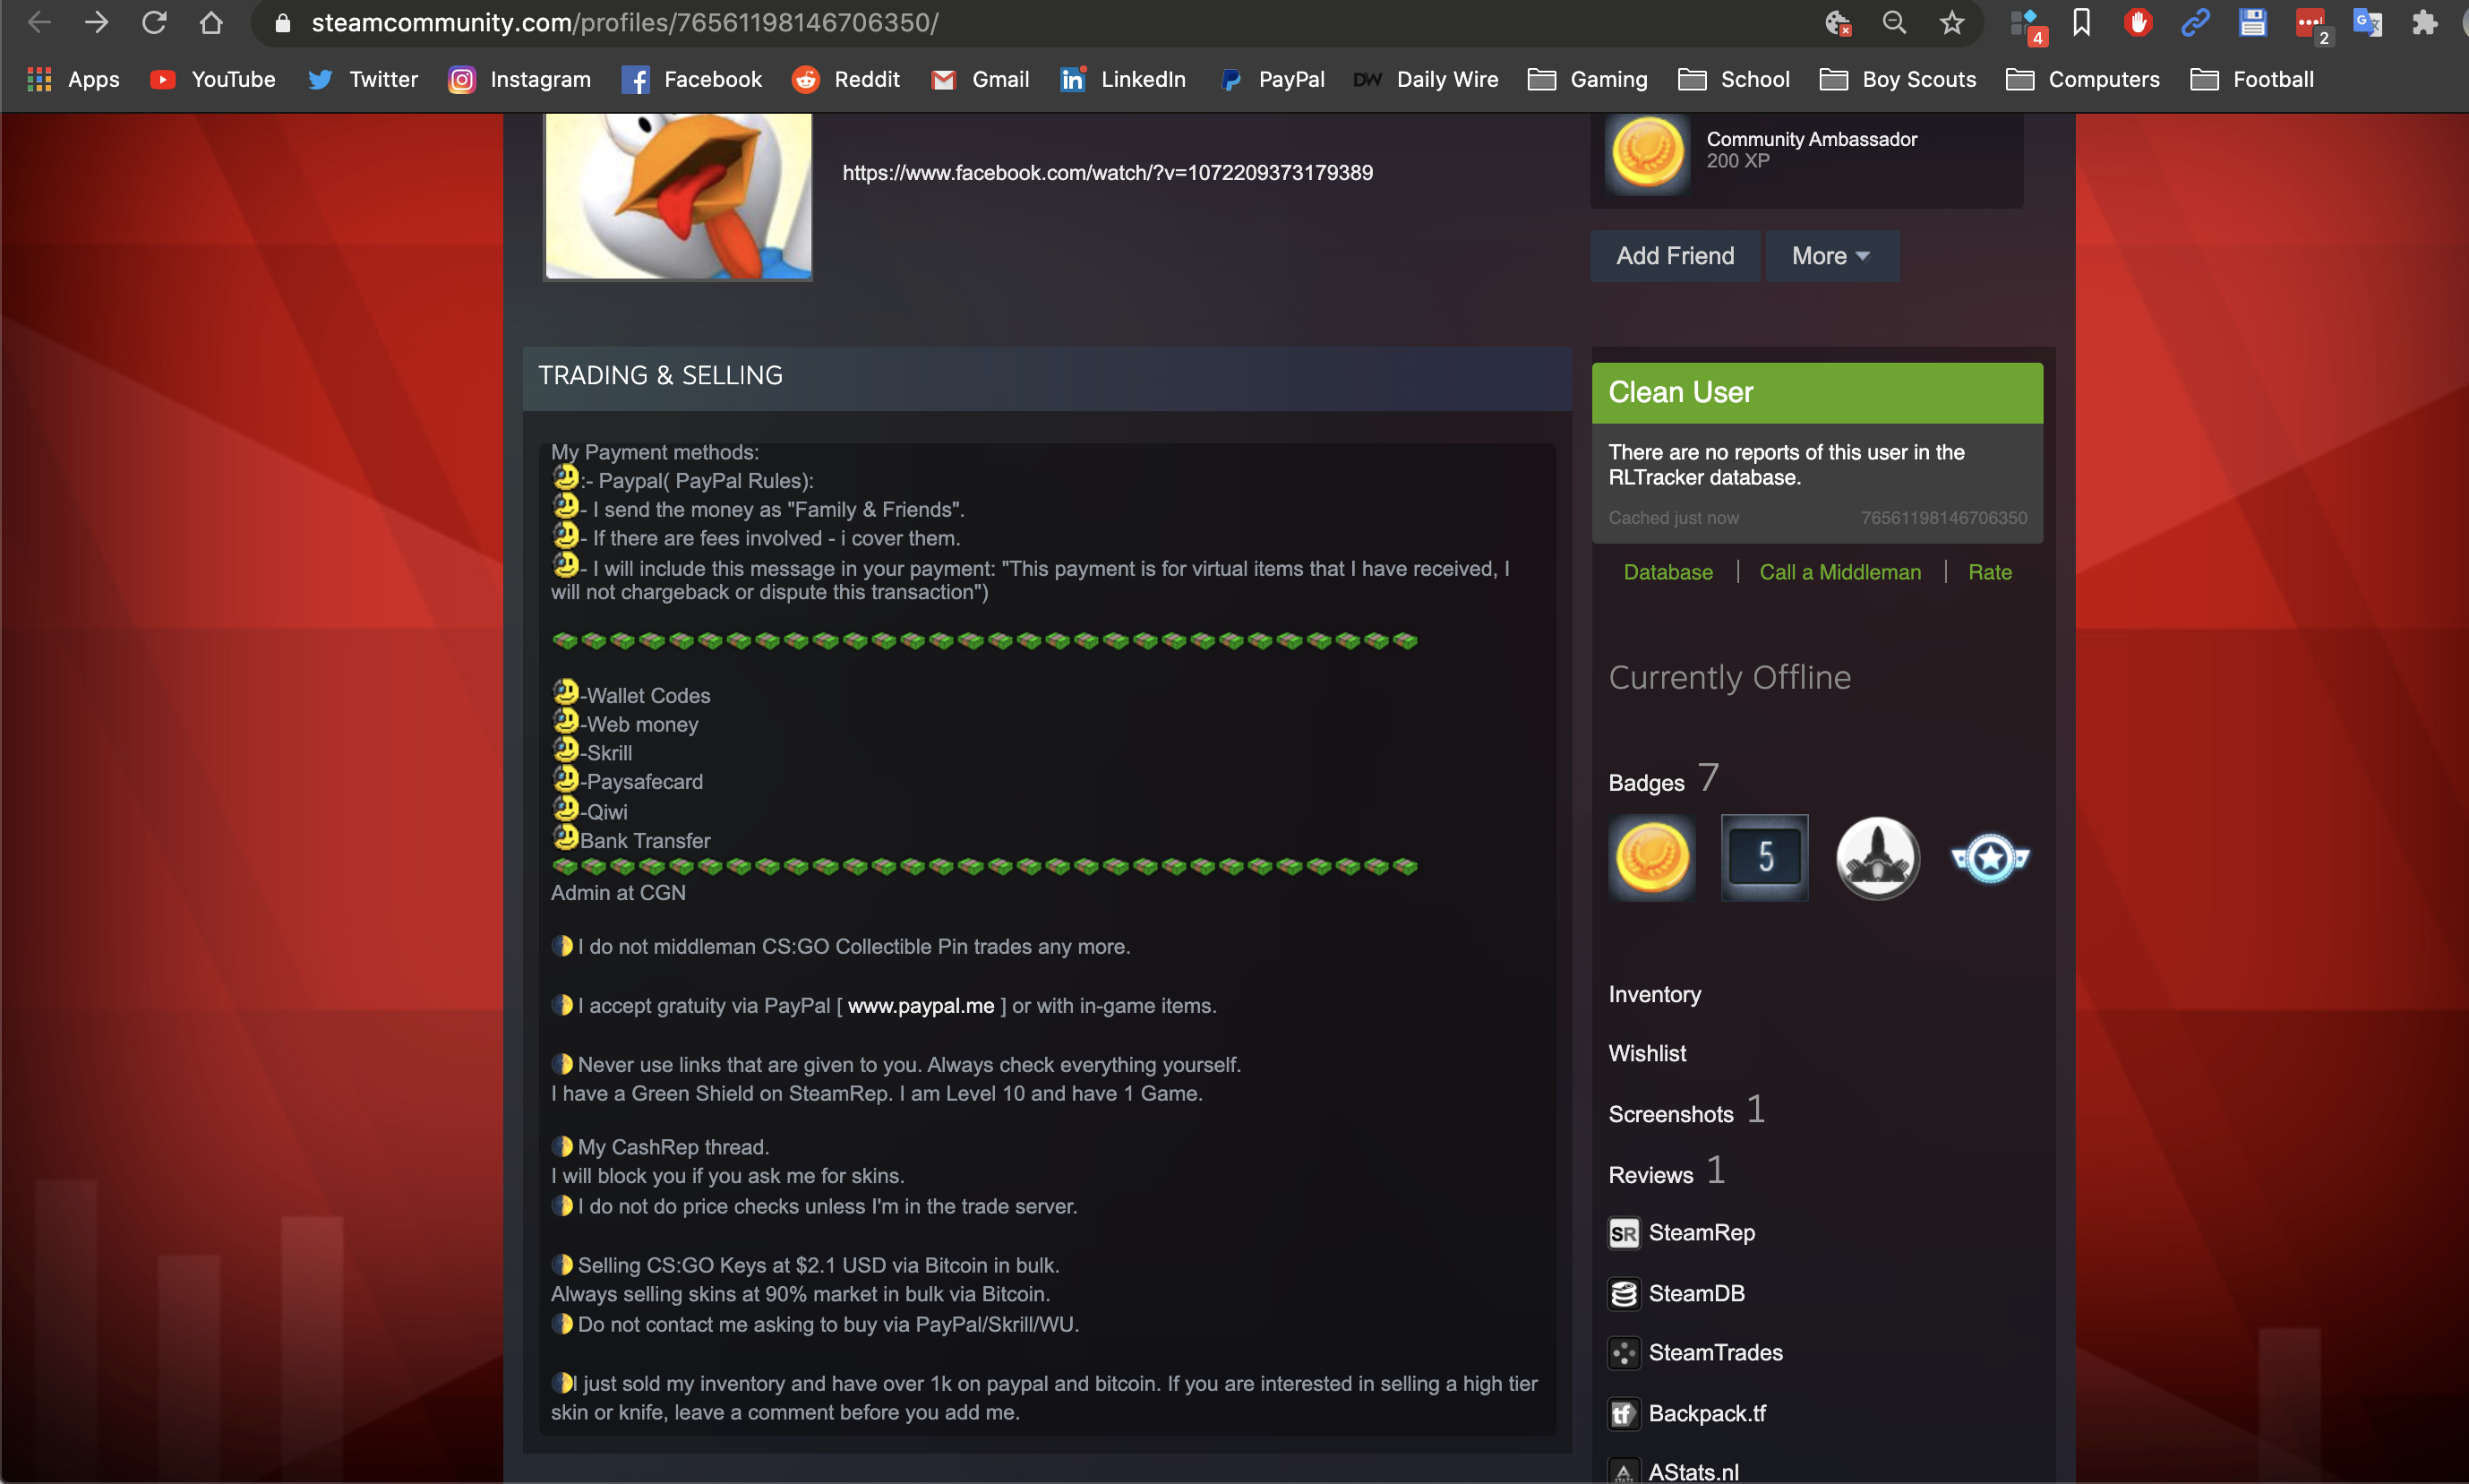Click the Steam ID 76561198146706350 text
This screenshot has height=1484, width=2469.
tap(1943, 518)
